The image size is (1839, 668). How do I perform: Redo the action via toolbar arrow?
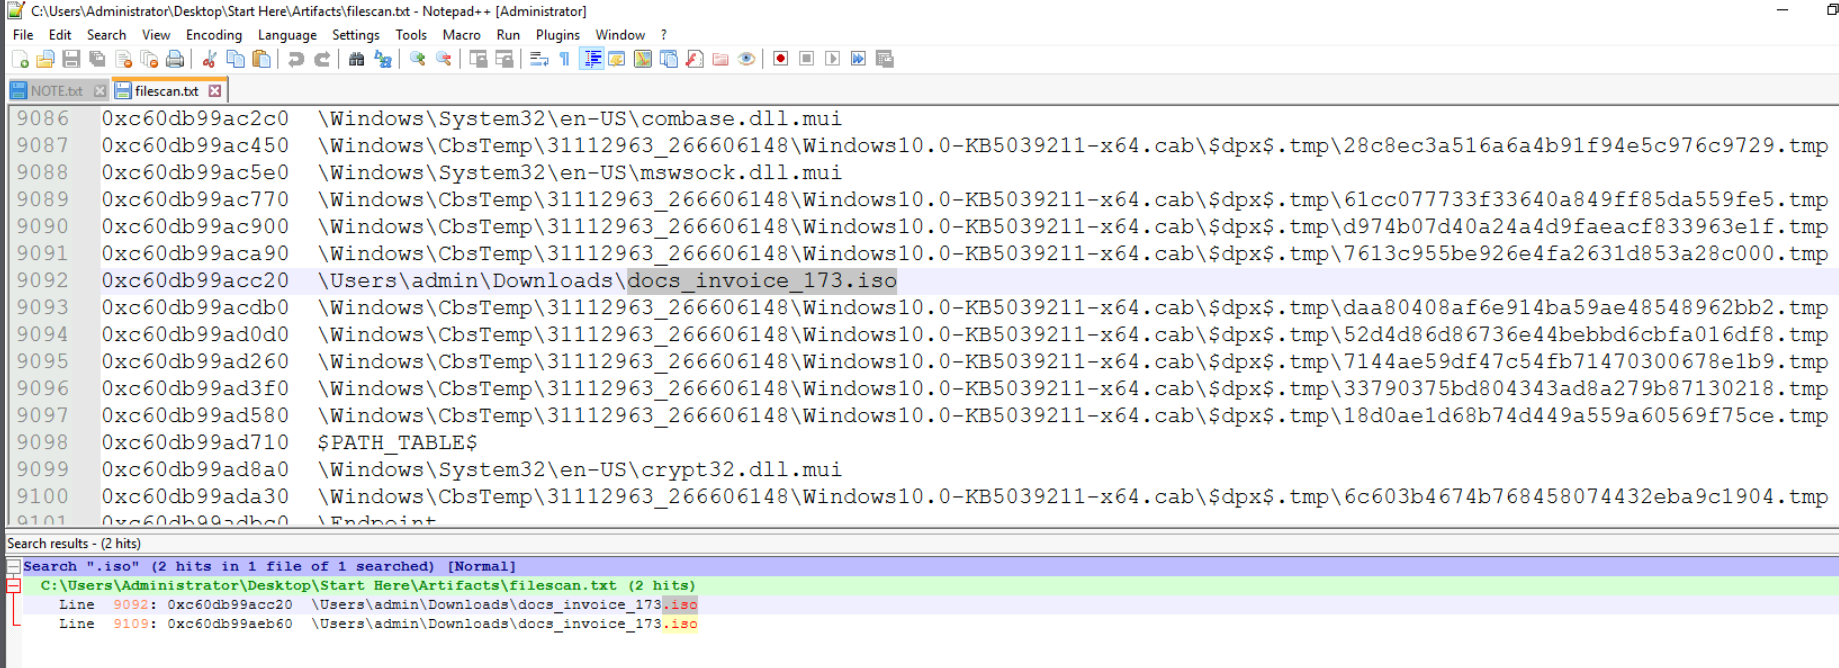point(322,59)
